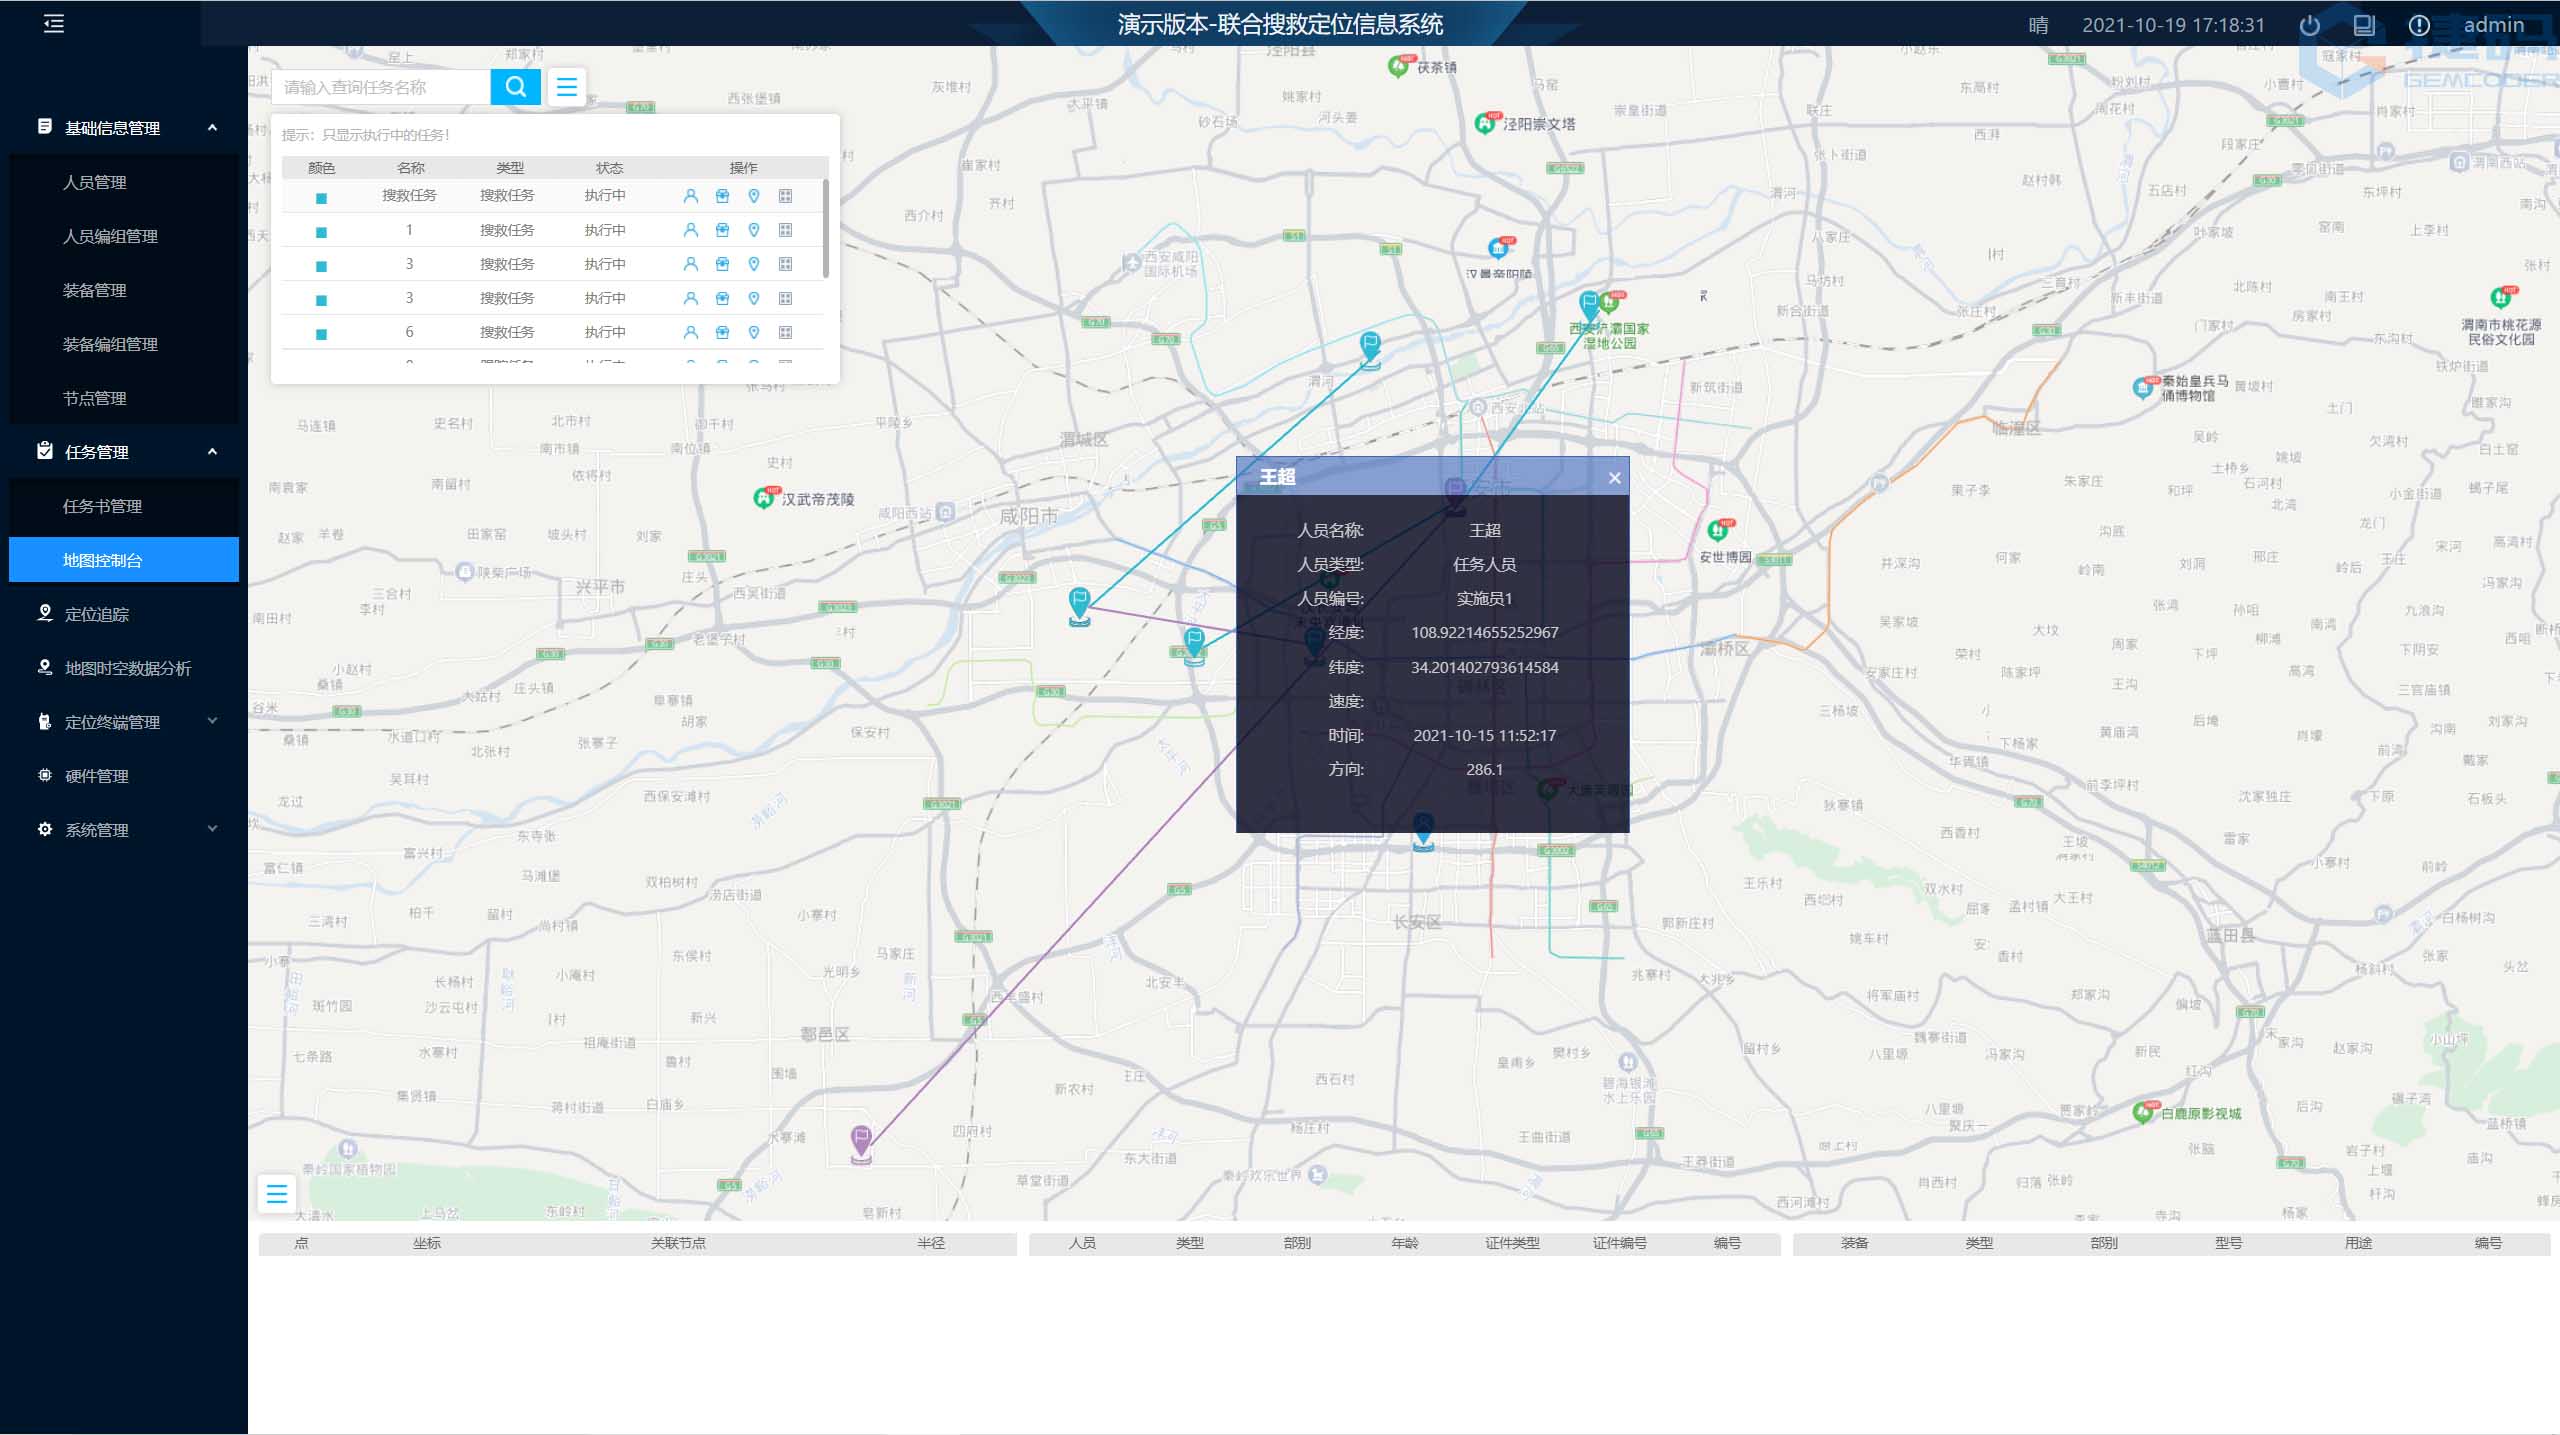Click the power icon in top bar
The width and height of the screenshot is (2560, 1435).
(2309, 25)
